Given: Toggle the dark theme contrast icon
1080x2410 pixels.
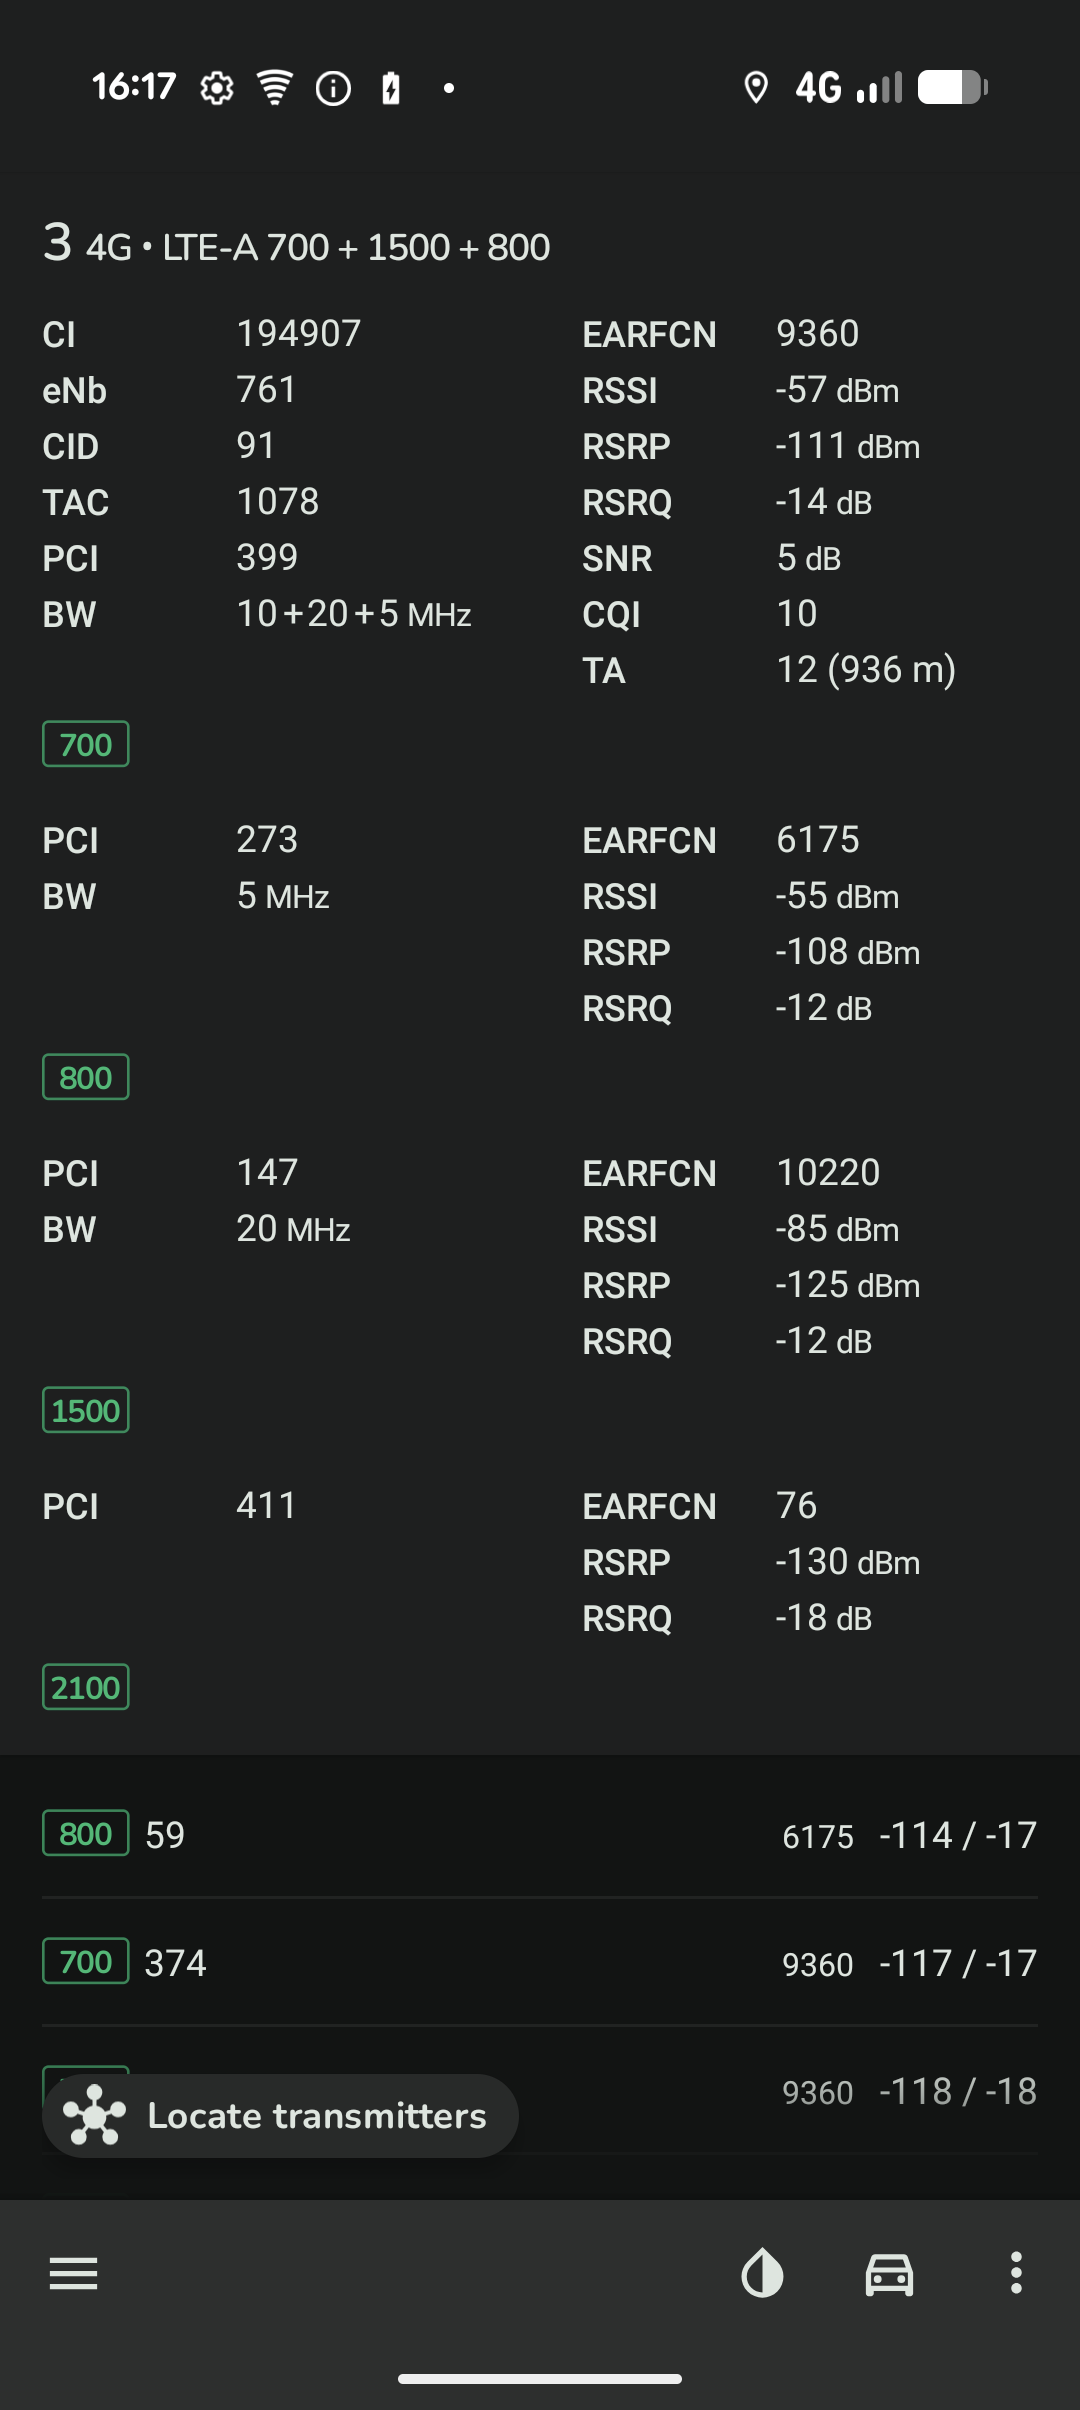Looking at the screenshot, I should pos(762,2274).
